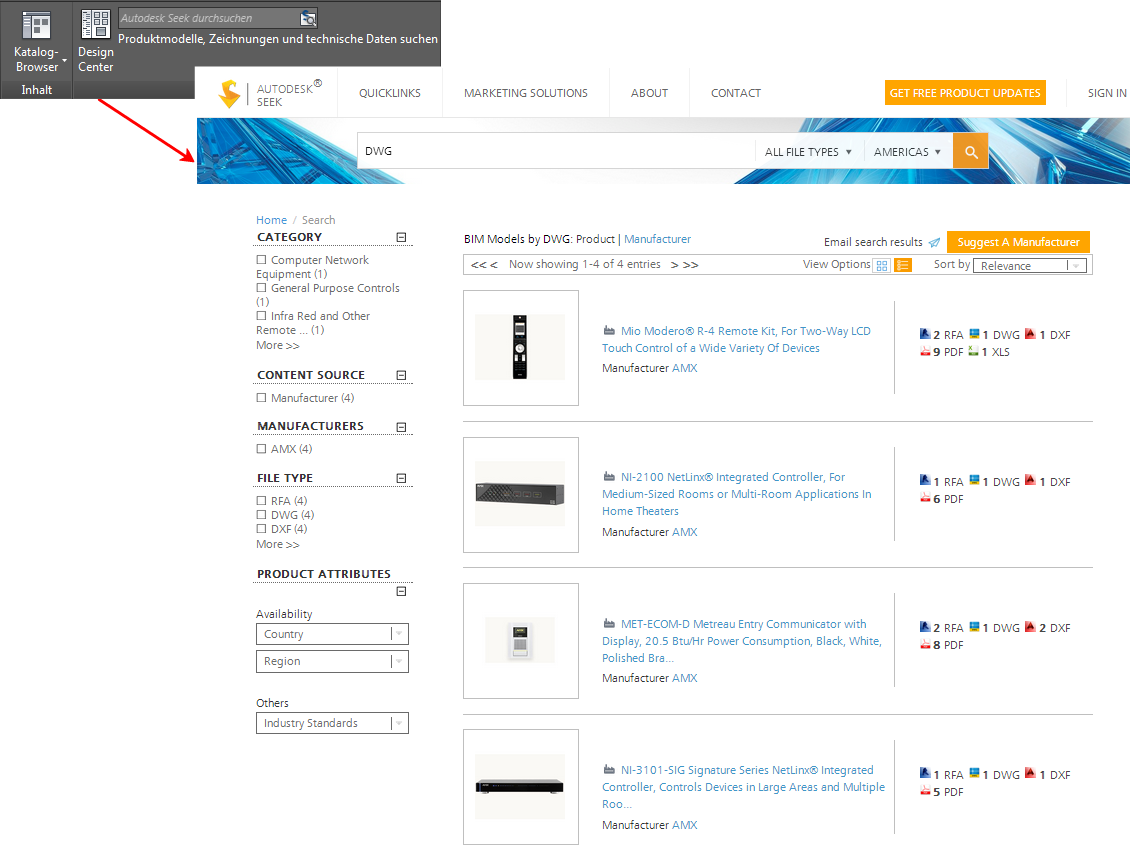Switch results to Manufacturer view link

click(657, 239)
